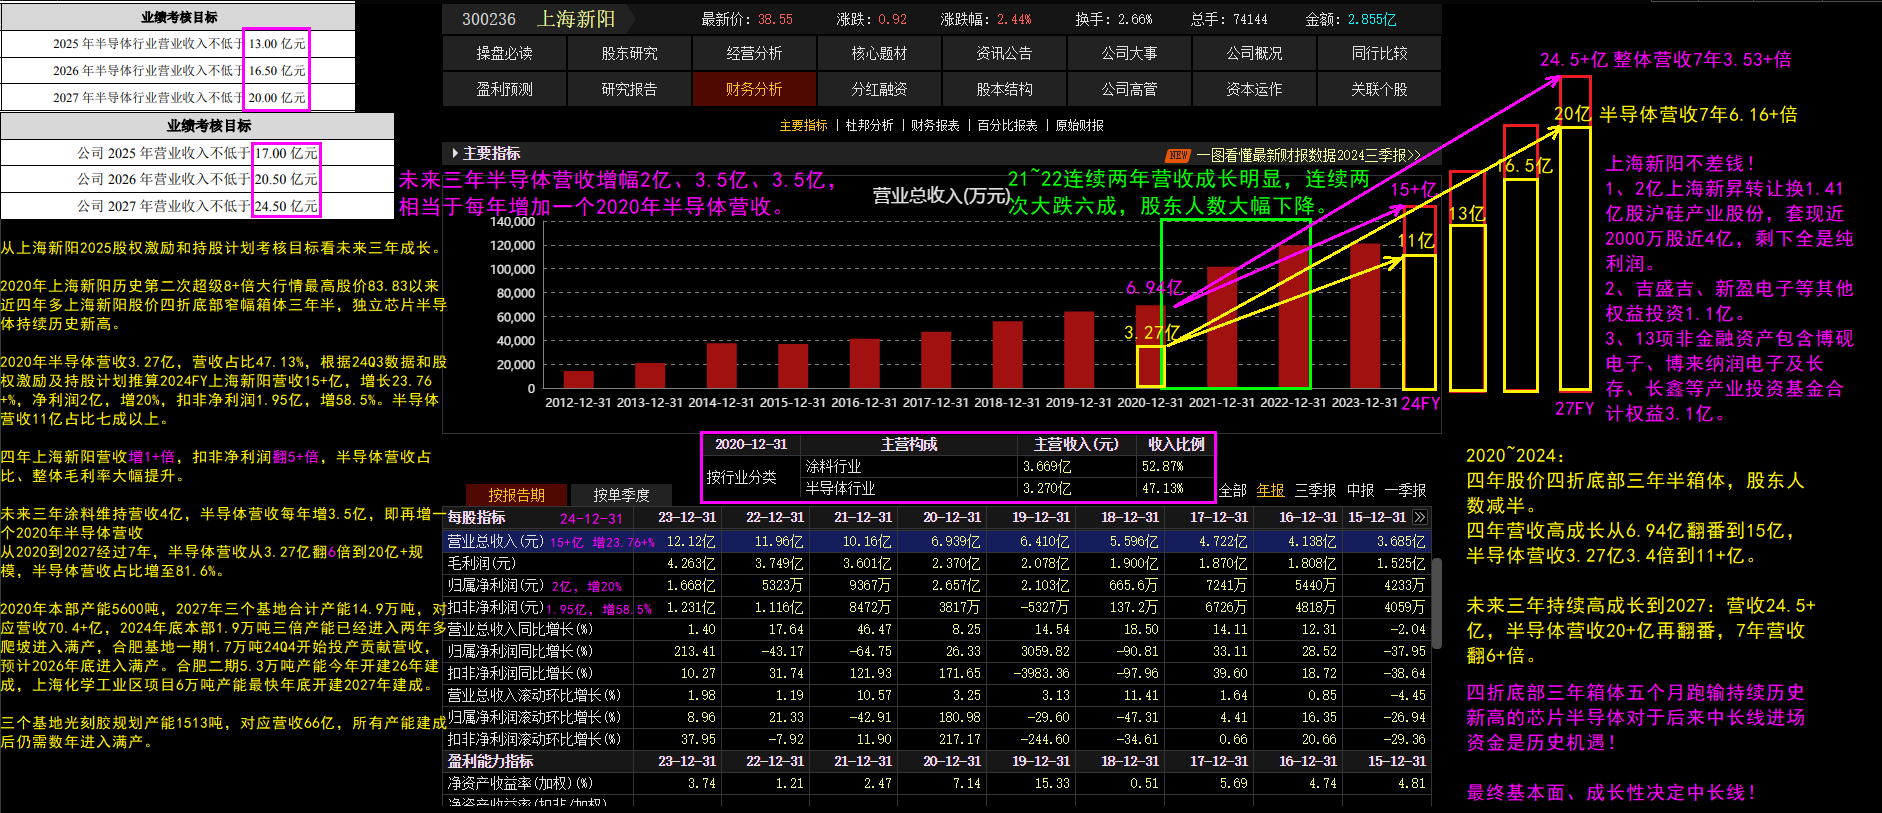Viewport: 1882px width, 813px height.
Task: Go to the 公司概况 tab
Action: [1254, 53]
